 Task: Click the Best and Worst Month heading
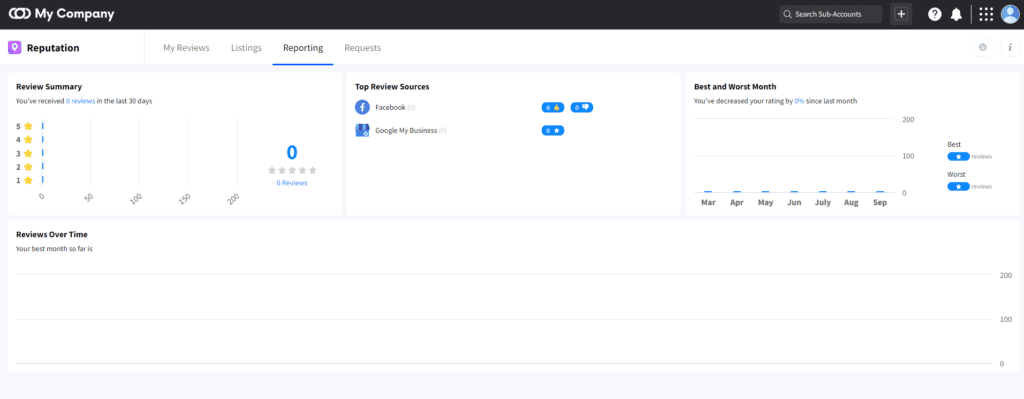coord(735,86)
